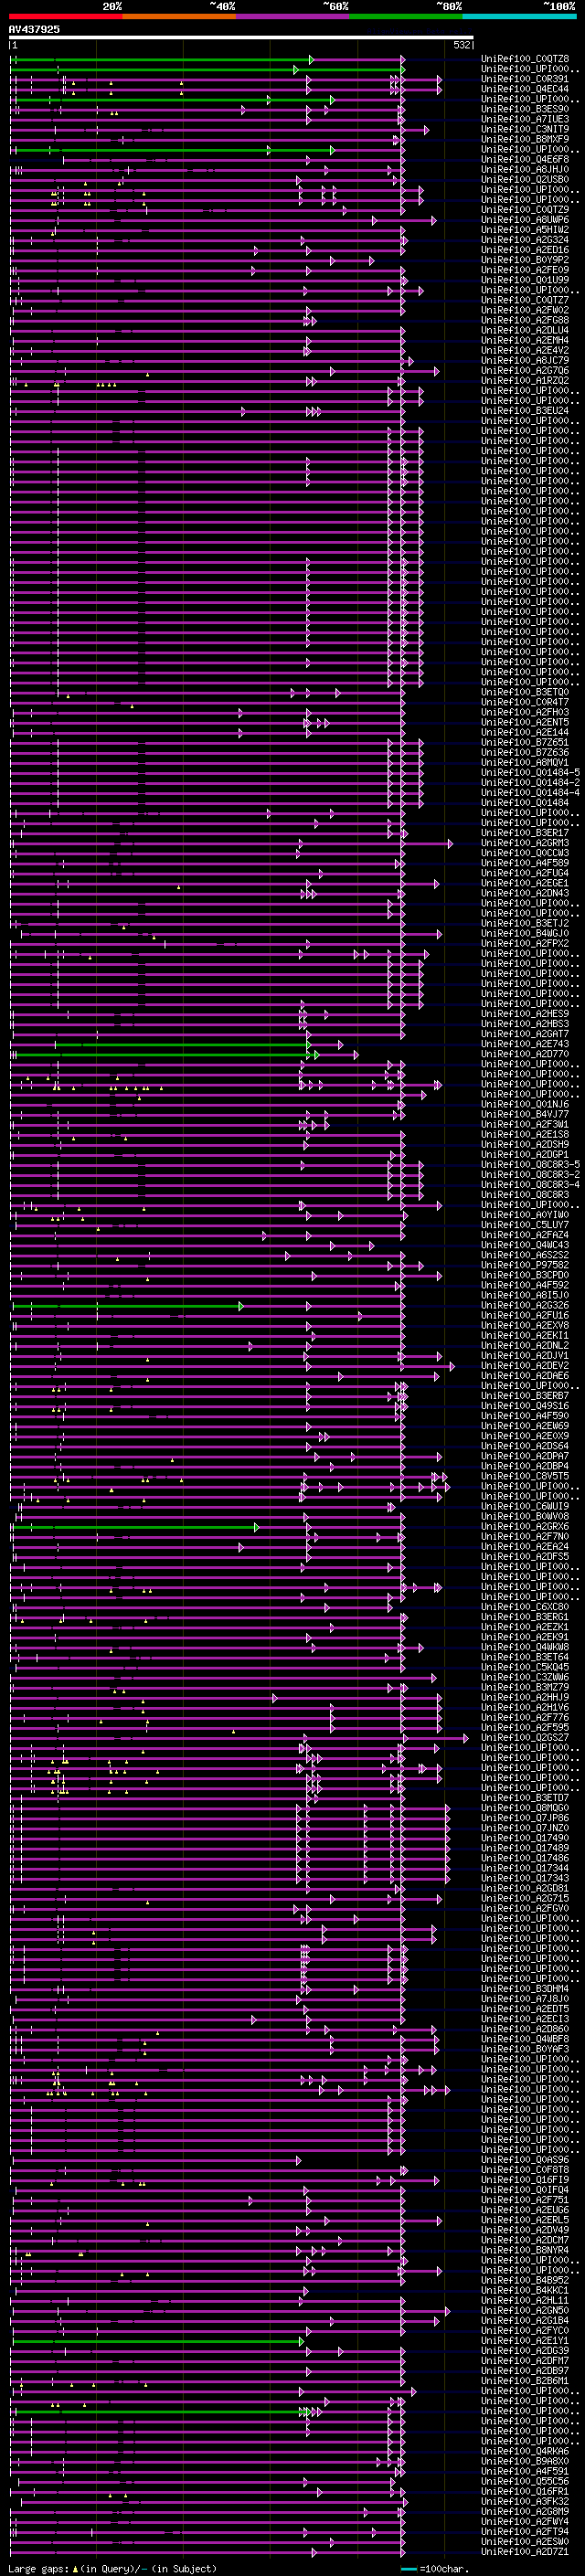The image size is (585, 2576).
Task: Select the UniRef100_Q01484-4 label
Action: [530, 792]
